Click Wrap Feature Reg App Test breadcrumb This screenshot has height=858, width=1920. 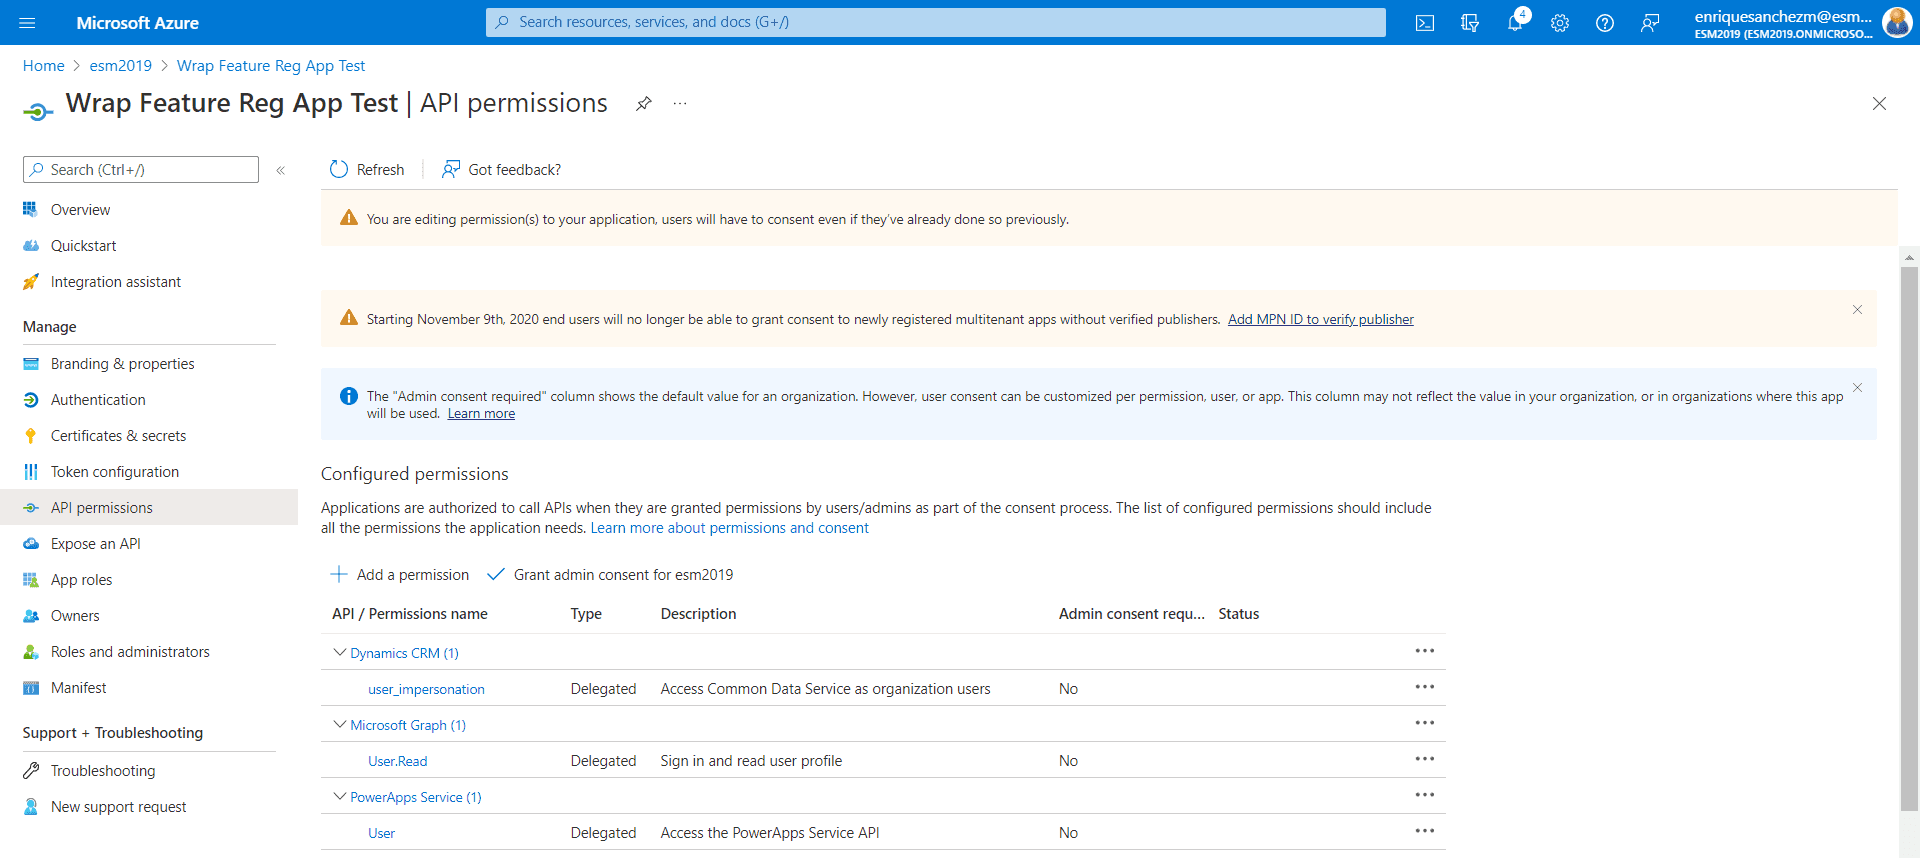point(271,66)
